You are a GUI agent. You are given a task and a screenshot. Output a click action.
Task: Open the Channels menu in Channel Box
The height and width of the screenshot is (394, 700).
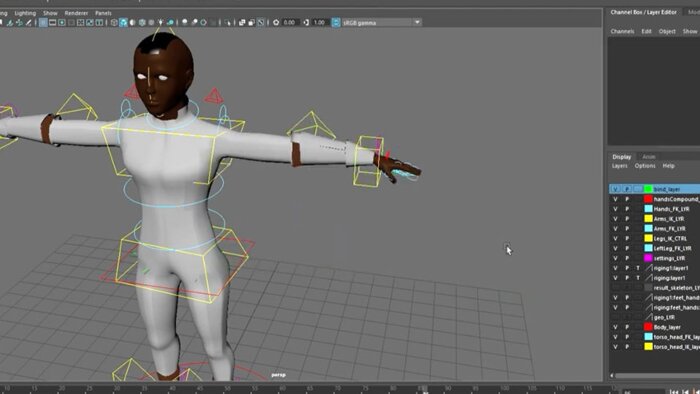pyautogui.click(x=622, y=31)
